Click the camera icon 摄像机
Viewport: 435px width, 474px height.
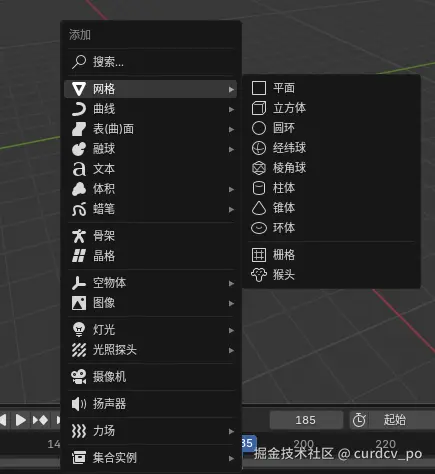[79, 377]
